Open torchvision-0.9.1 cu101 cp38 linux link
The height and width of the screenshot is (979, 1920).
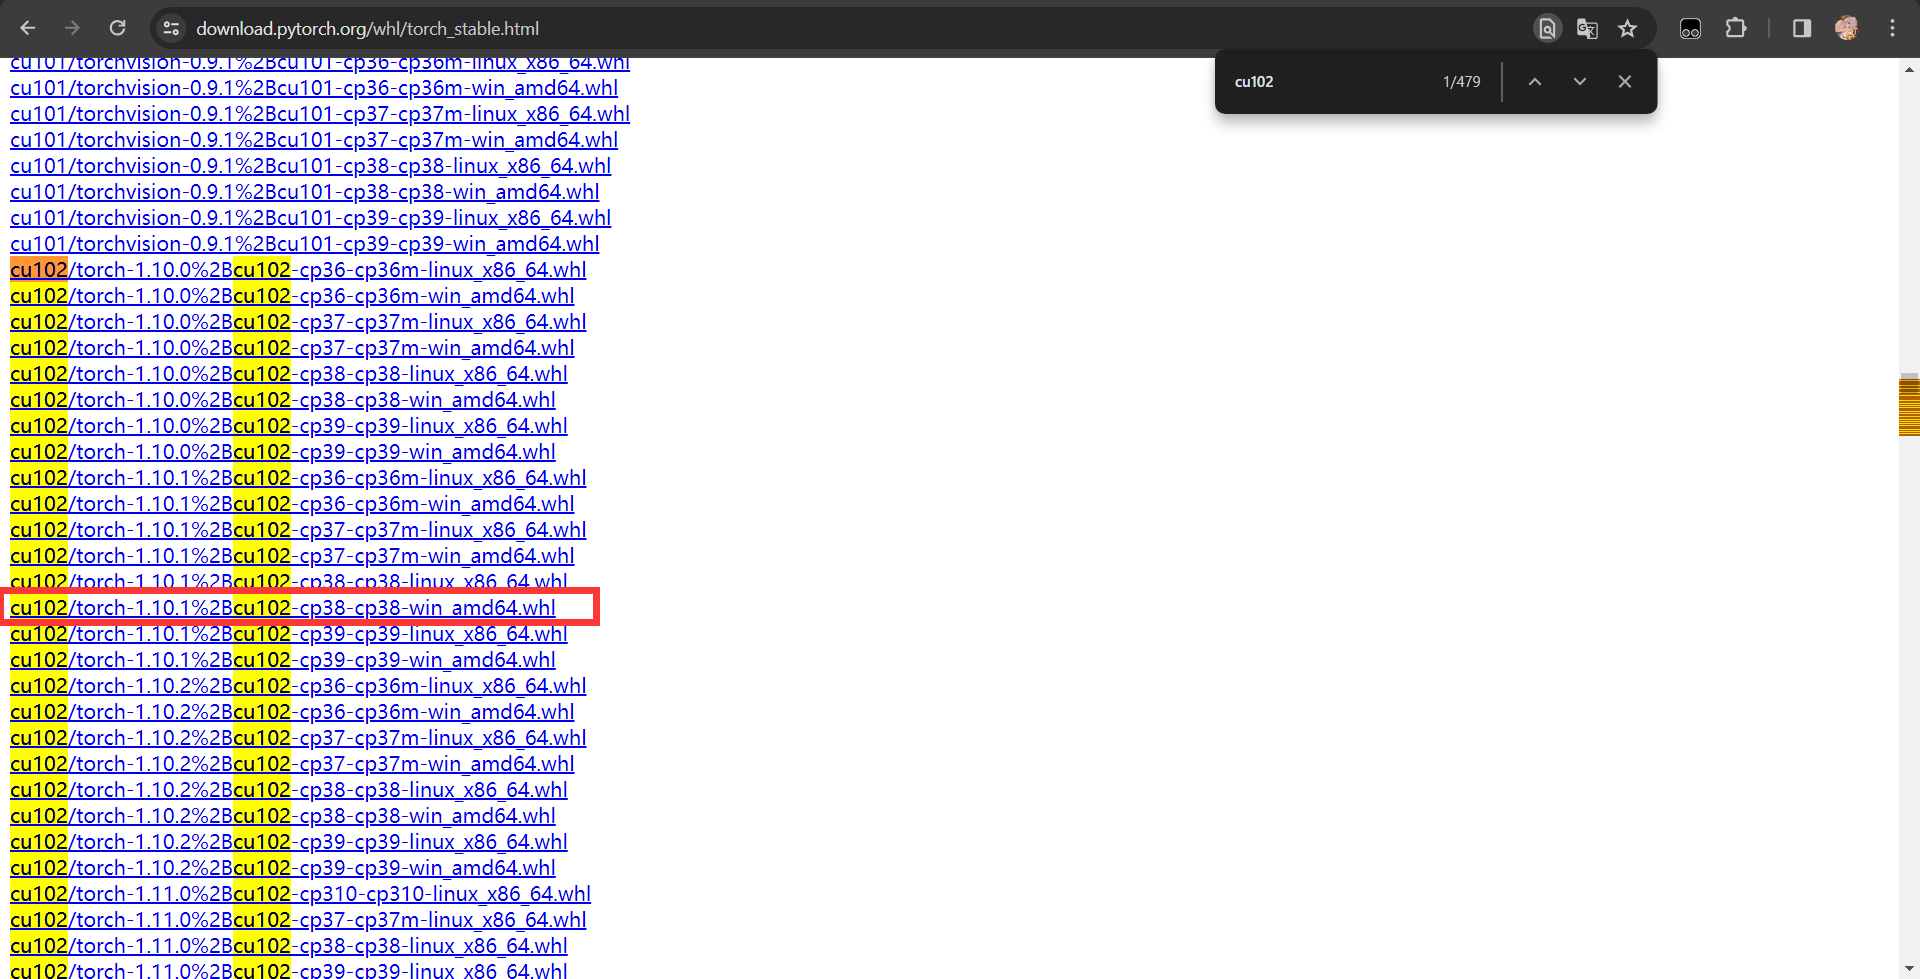pyautogui.click(x=310, y=166)
